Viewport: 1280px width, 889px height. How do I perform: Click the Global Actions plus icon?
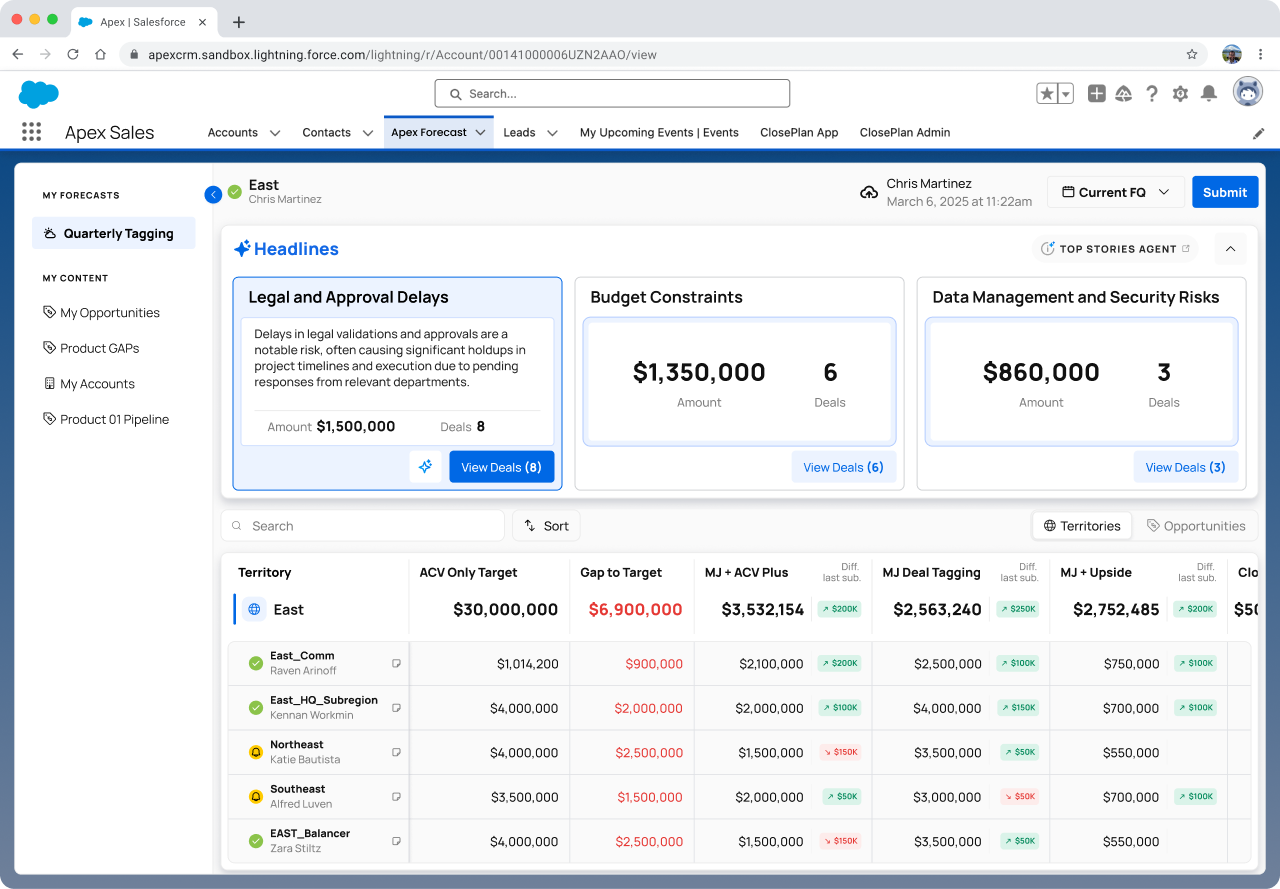pos(1096,93)
